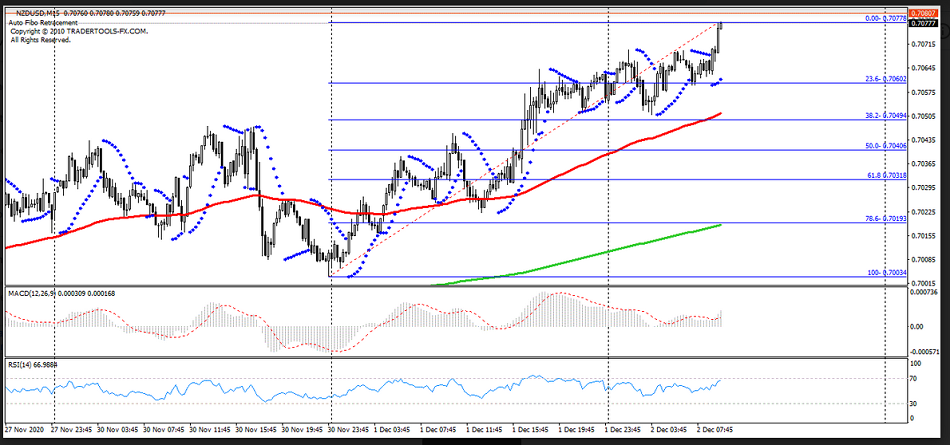
Task: Click the right end of the red moving average
Action: [x=720, y=114]
